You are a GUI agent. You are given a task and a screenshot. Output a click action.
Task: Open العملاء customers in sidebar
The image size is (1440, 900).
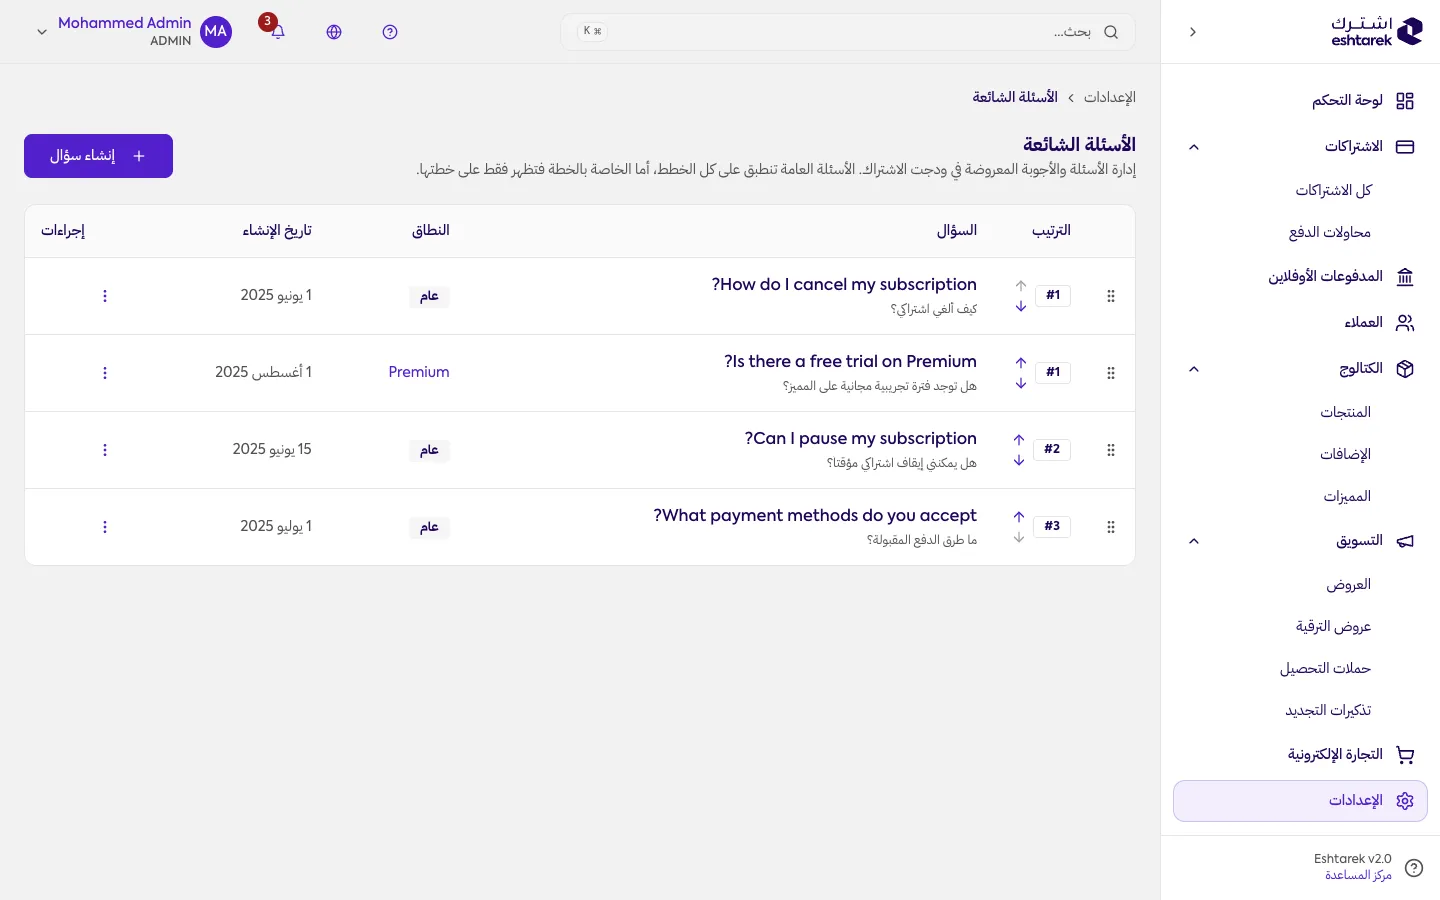click(1300, 323)
